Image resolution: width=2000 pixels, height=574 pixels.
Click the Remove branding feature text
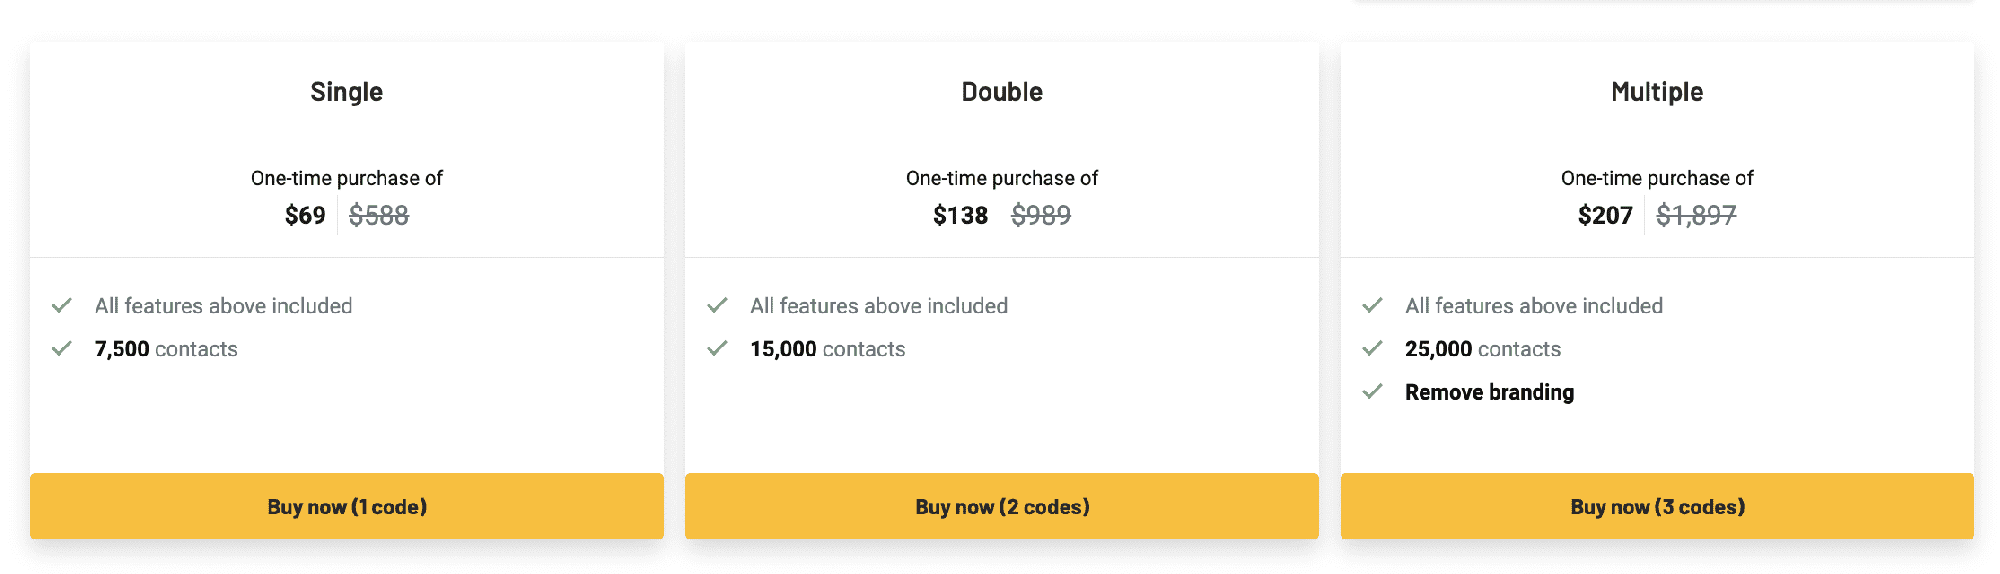coord(1489,392)
